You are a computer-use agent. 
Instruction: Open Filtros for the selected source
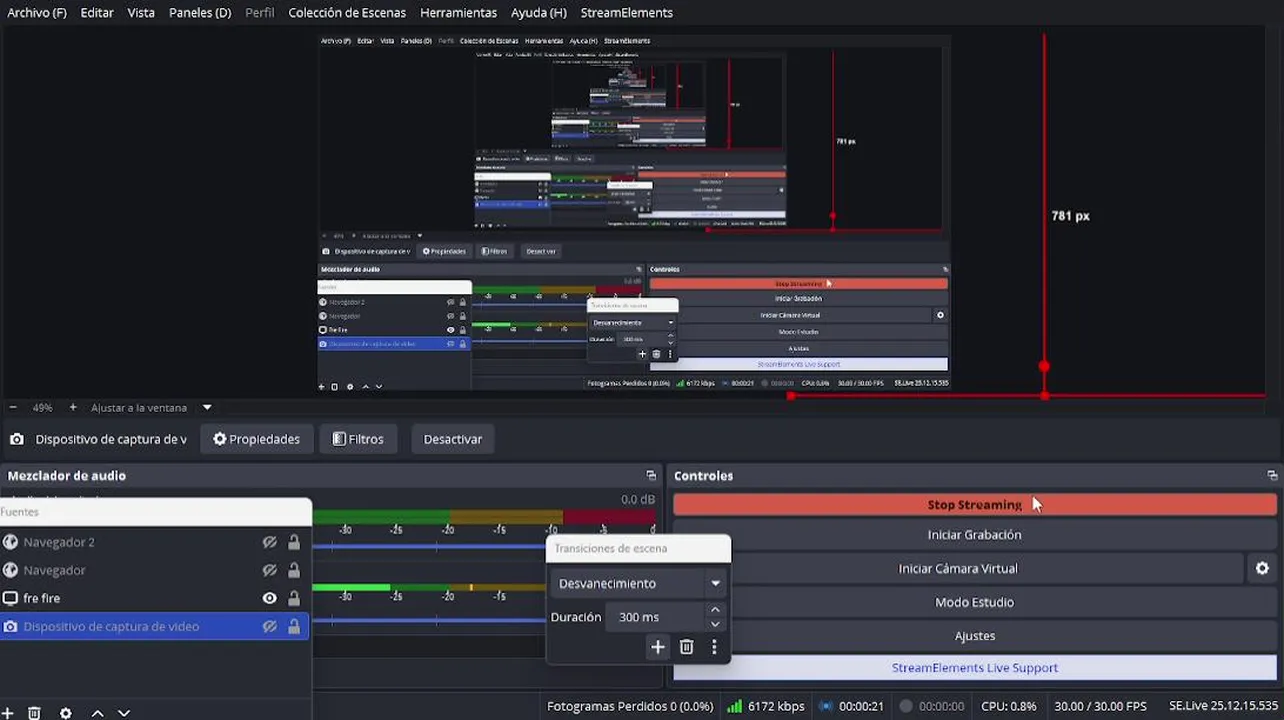pyautogui.click(x=358, y=439)
